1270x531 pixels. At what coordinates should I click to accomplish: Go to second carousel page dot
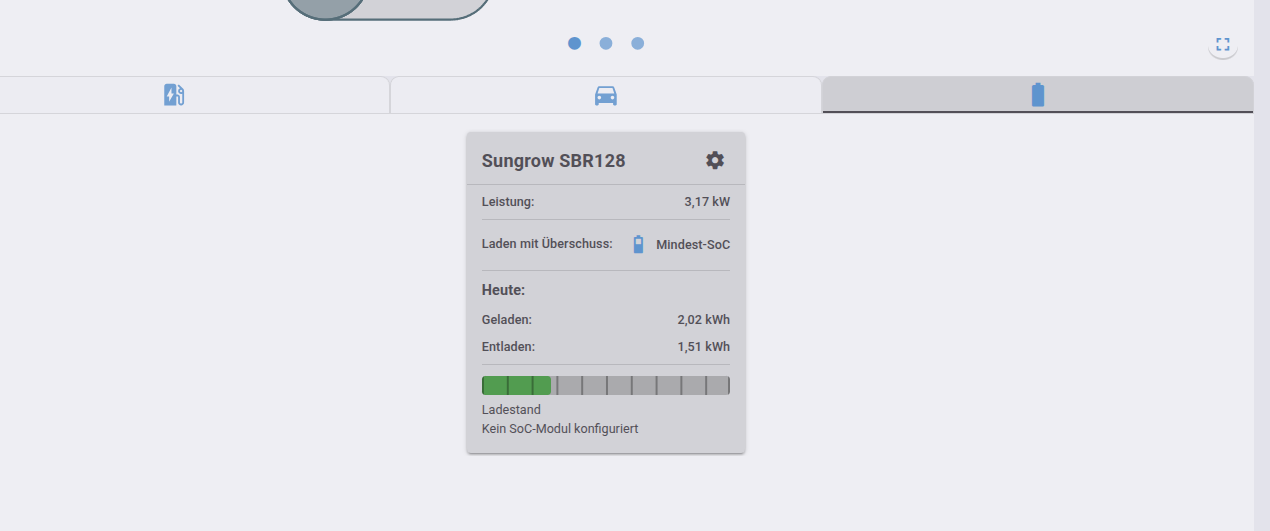click(x=606, y=43)
